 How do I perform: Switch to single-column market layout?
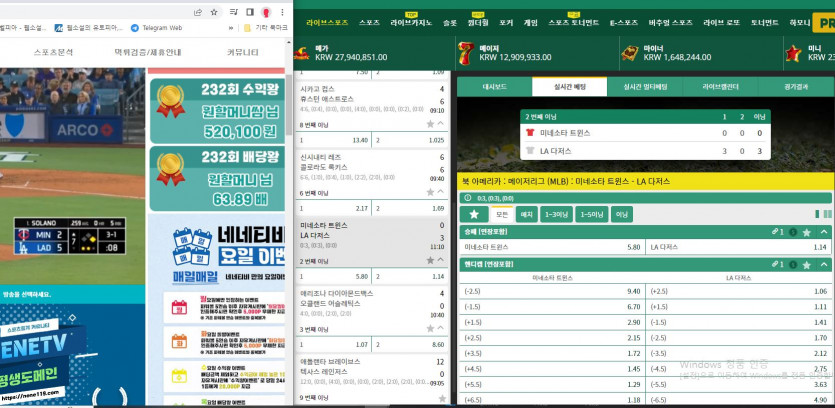pyautogui.click(x=817, y=214)
